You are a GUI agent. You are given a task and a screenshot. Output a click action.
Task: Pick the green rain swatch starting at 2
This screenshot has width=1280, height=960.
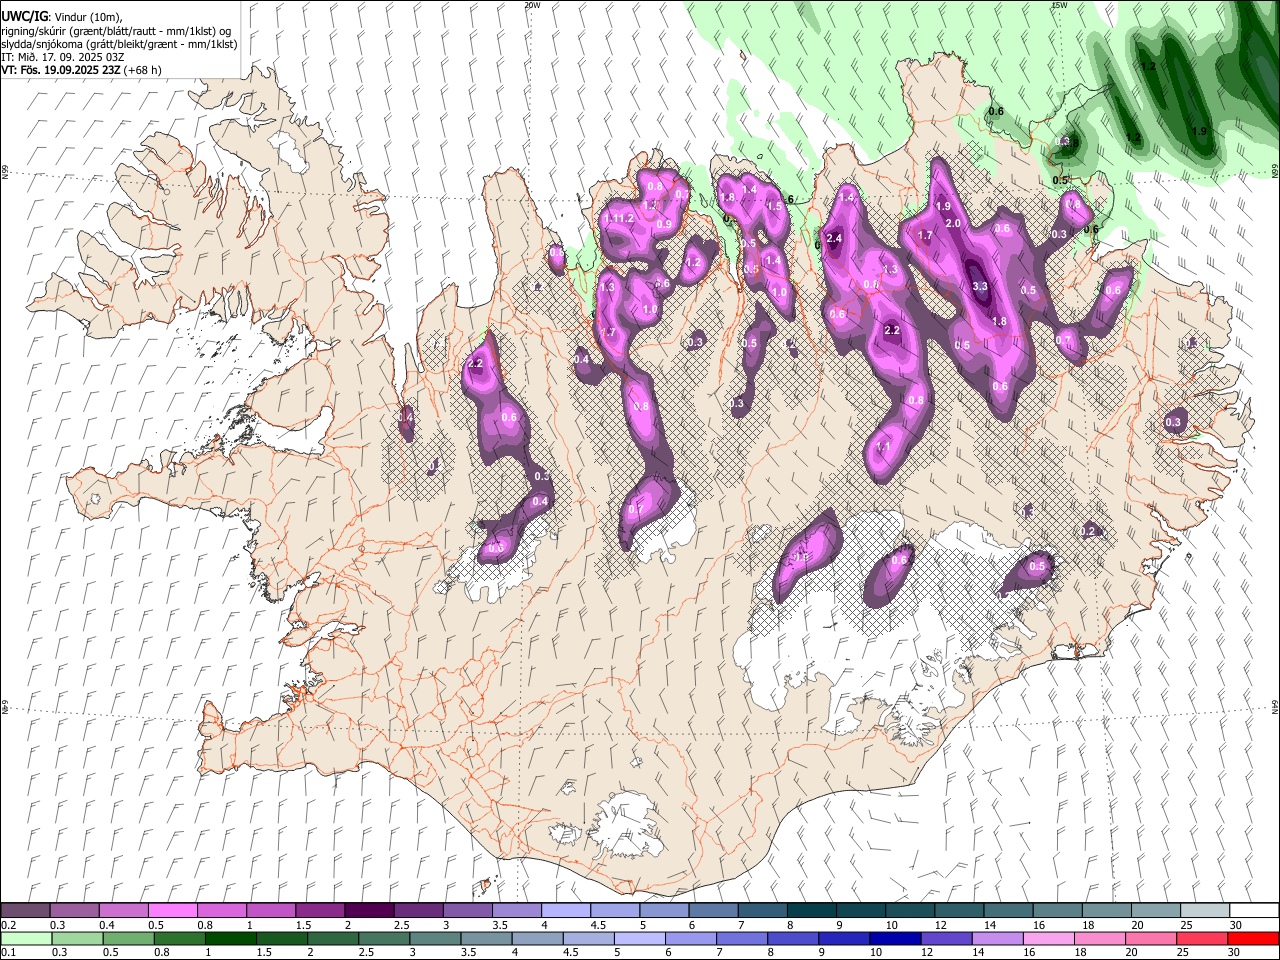(333, 938)
